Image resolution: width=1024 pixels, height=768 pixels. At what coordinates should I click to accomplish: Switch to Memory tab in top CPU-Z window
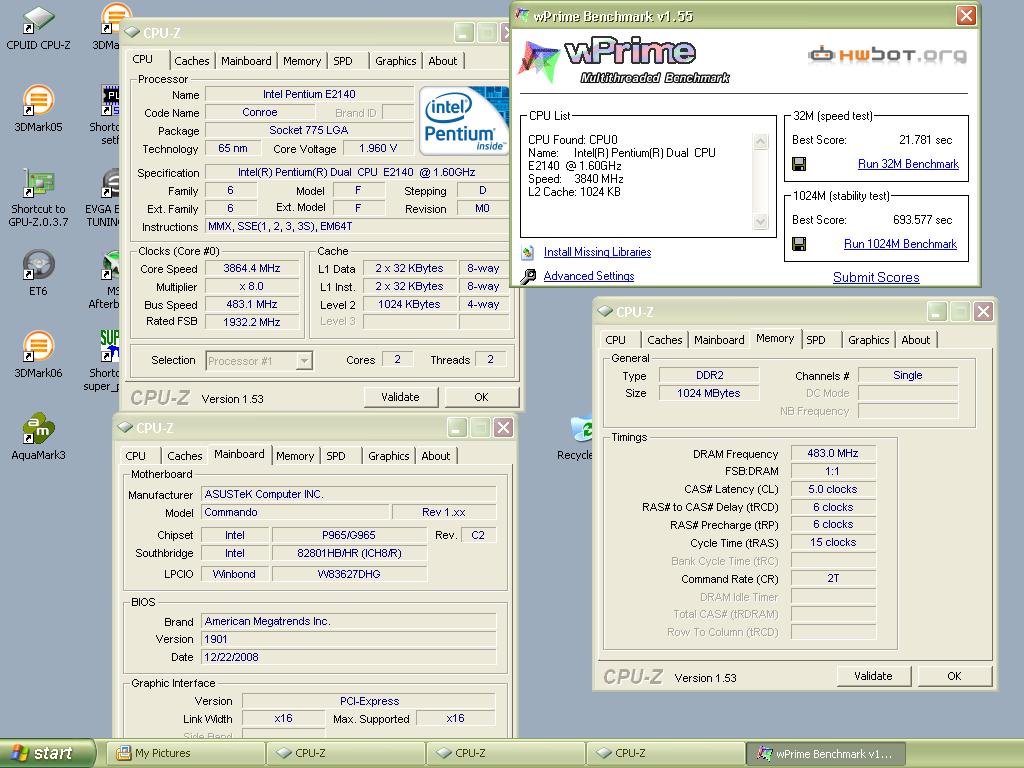pyautogui.click(x=302, y=61)
